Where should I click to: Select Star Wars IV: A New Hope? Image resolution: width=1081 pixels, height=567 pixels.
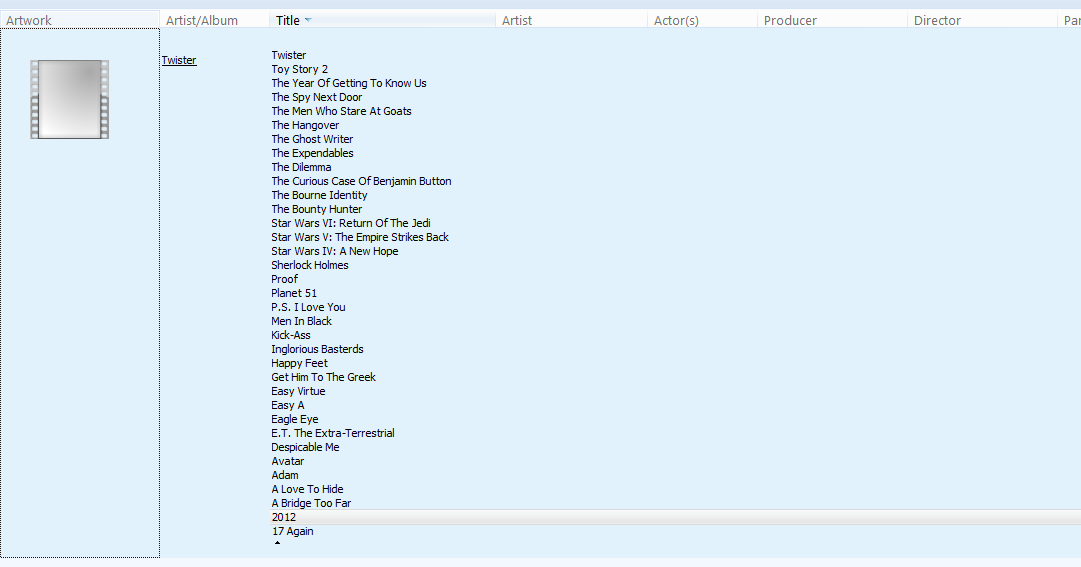click(334, 252)
